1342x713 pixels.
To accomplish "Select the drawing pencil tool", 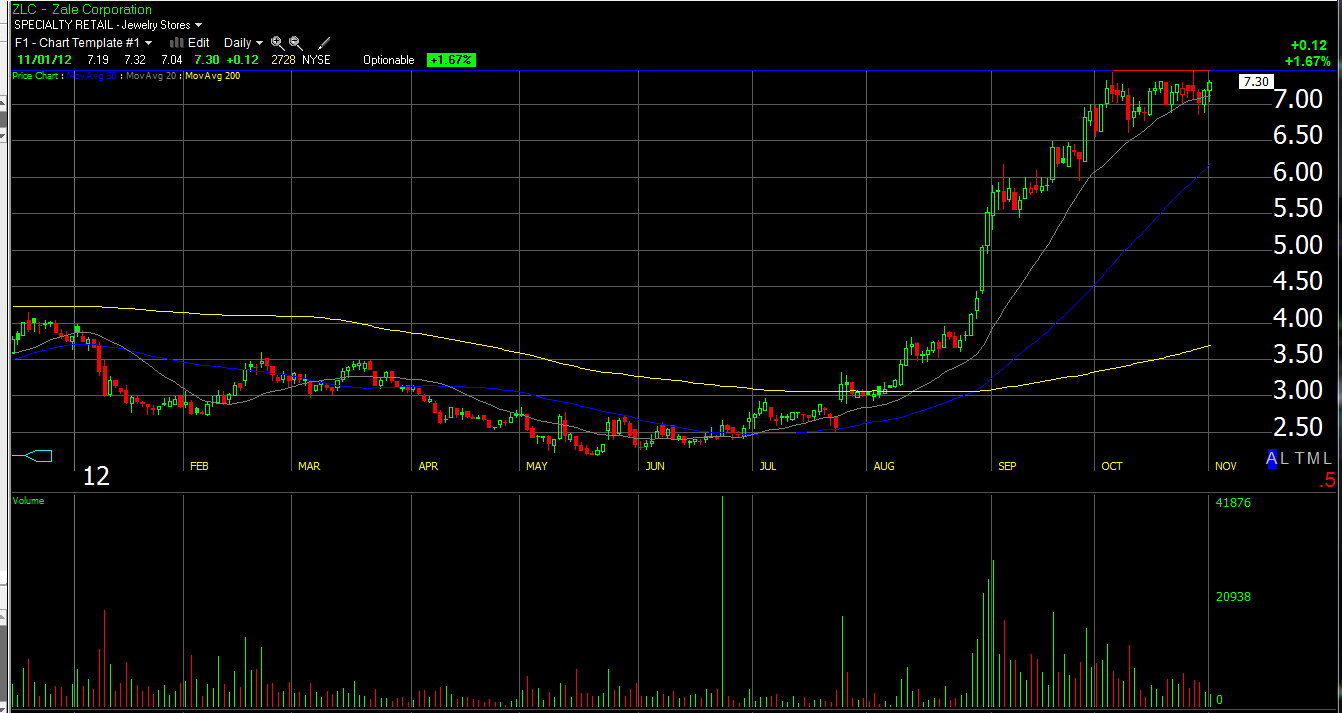I will [x=323, y=43].
